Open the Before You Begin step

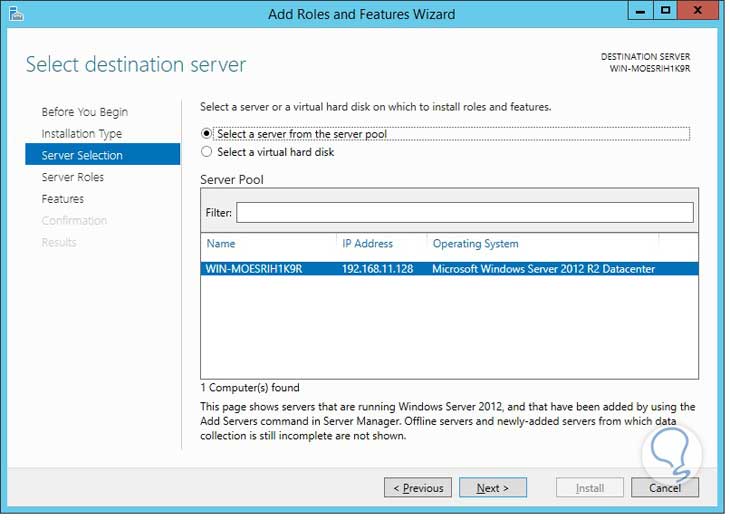84,112
